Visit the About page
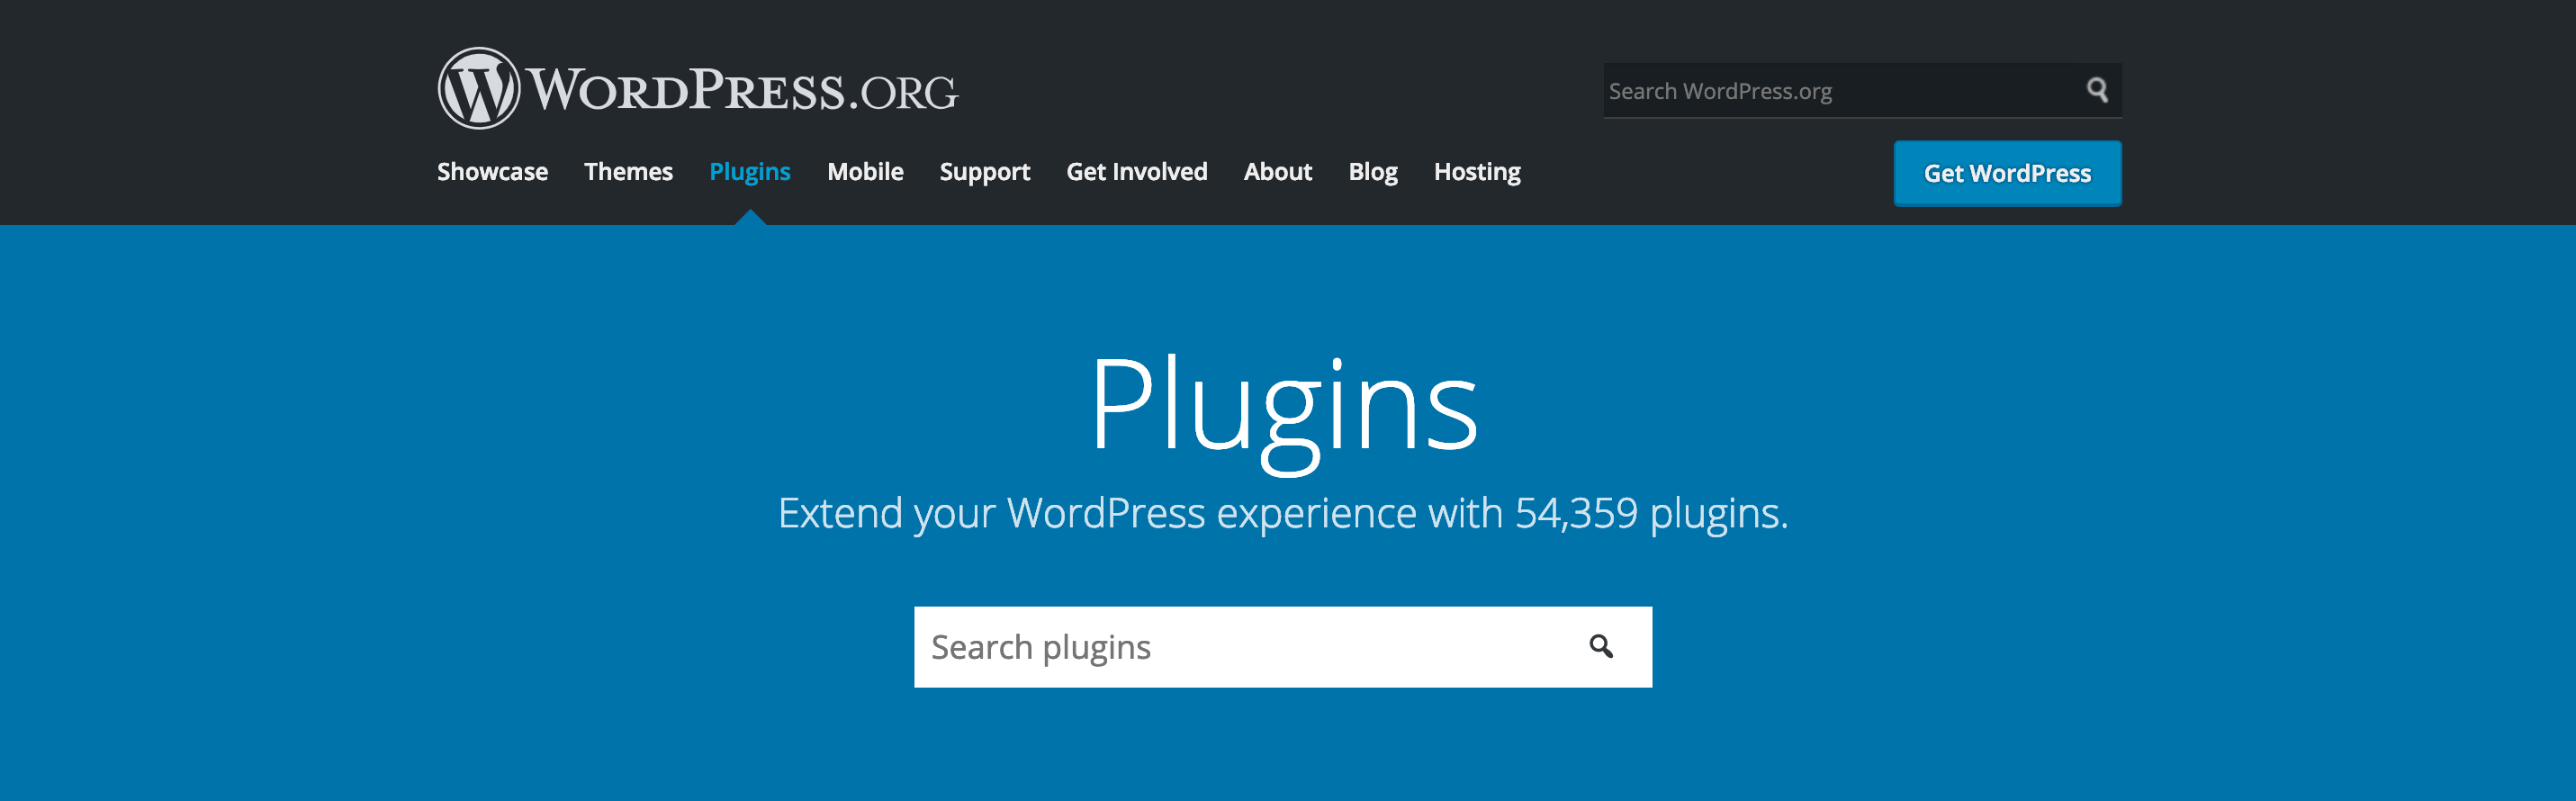 point(1277,172)
